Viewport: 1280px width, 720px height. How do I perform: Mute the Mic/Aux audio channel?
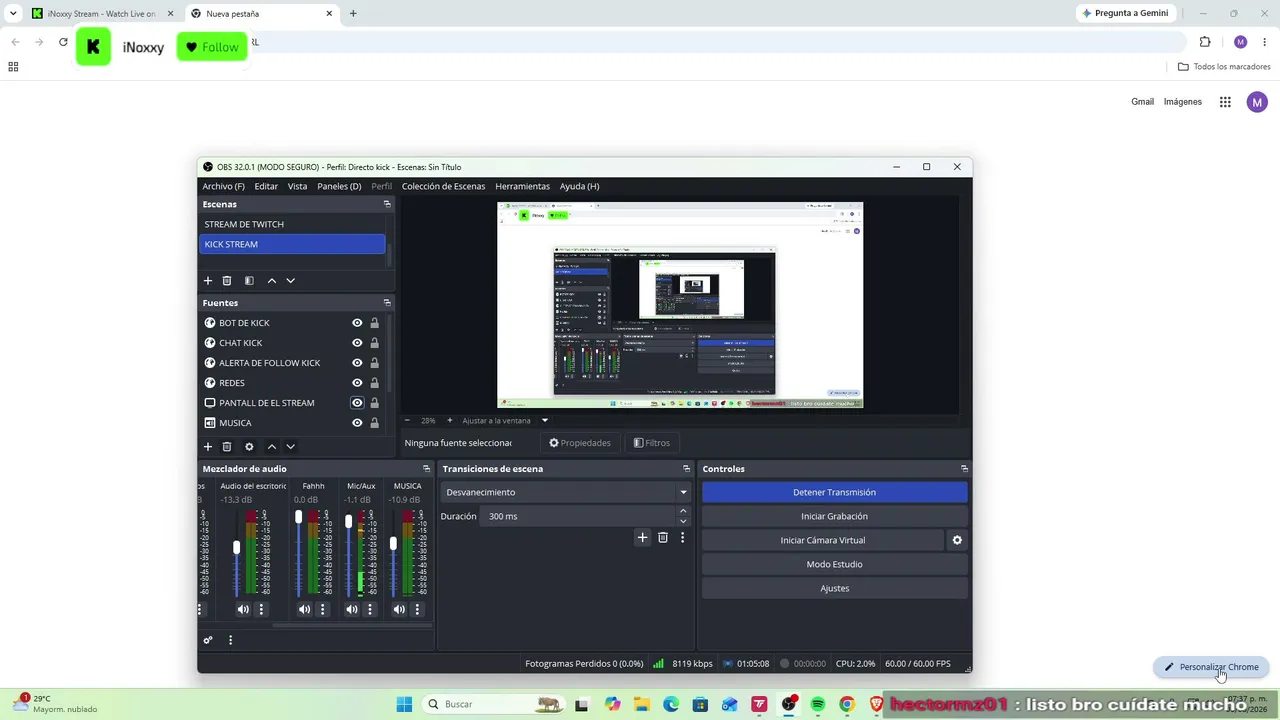pyautogui.click(x=352, y=609)
